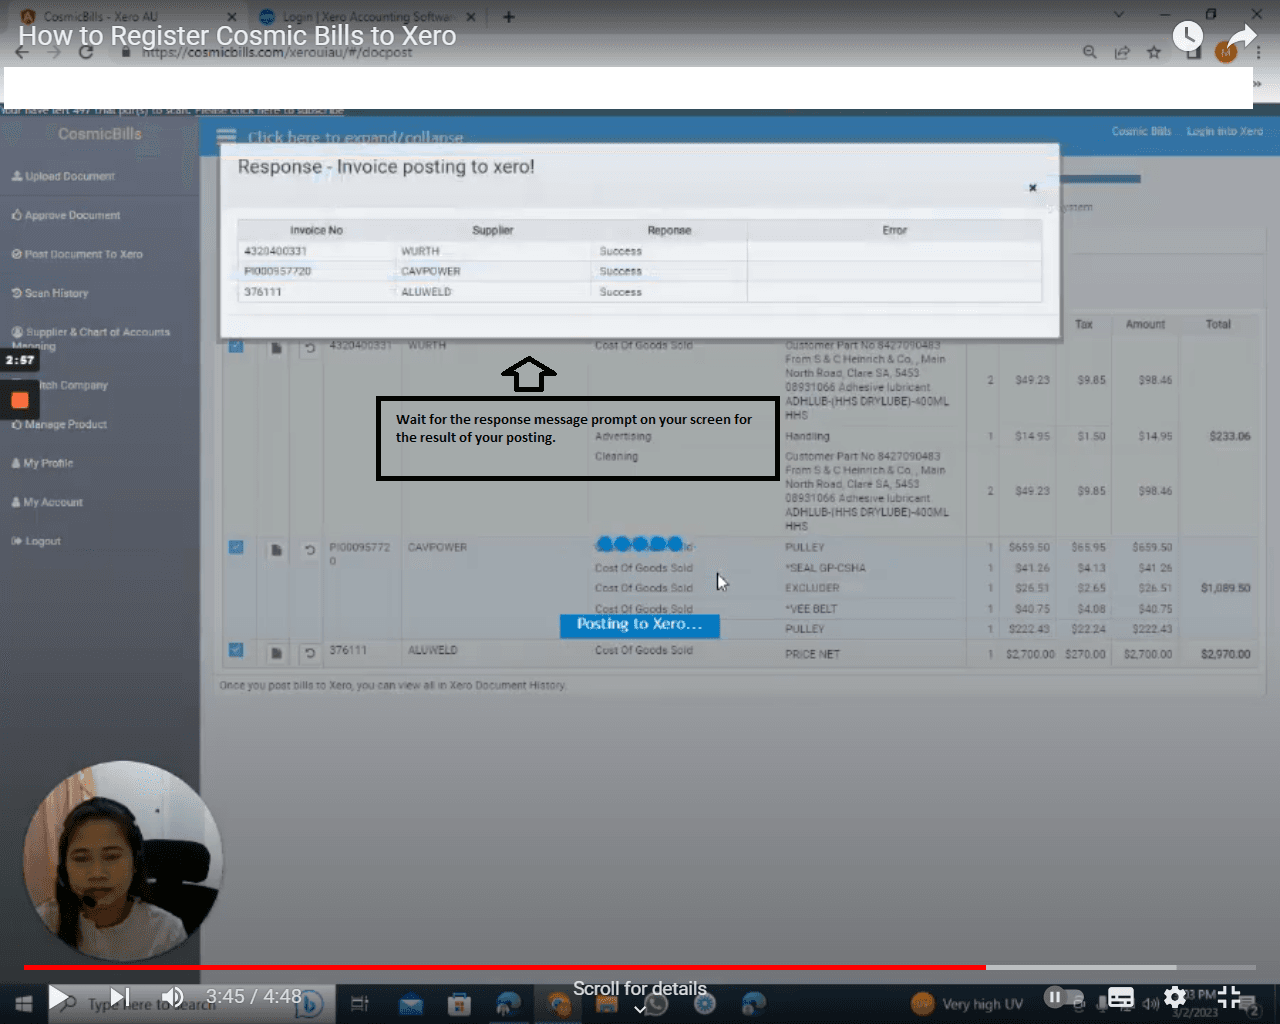Open Scan History in the sidebar
The width and height of the screenshot is (1280, 1024).
50,293
